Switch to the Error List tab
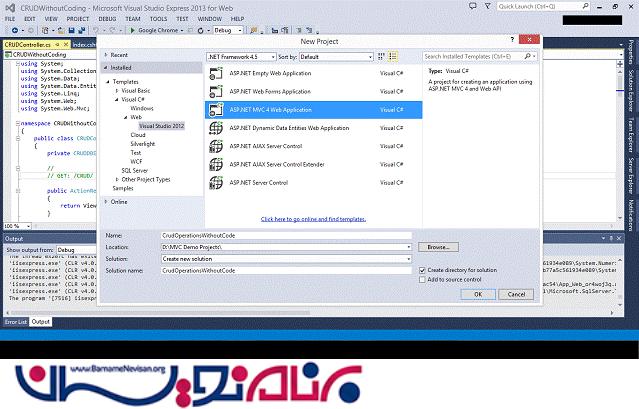The height and width of the screenshot is (409, 639). [16, 321]
